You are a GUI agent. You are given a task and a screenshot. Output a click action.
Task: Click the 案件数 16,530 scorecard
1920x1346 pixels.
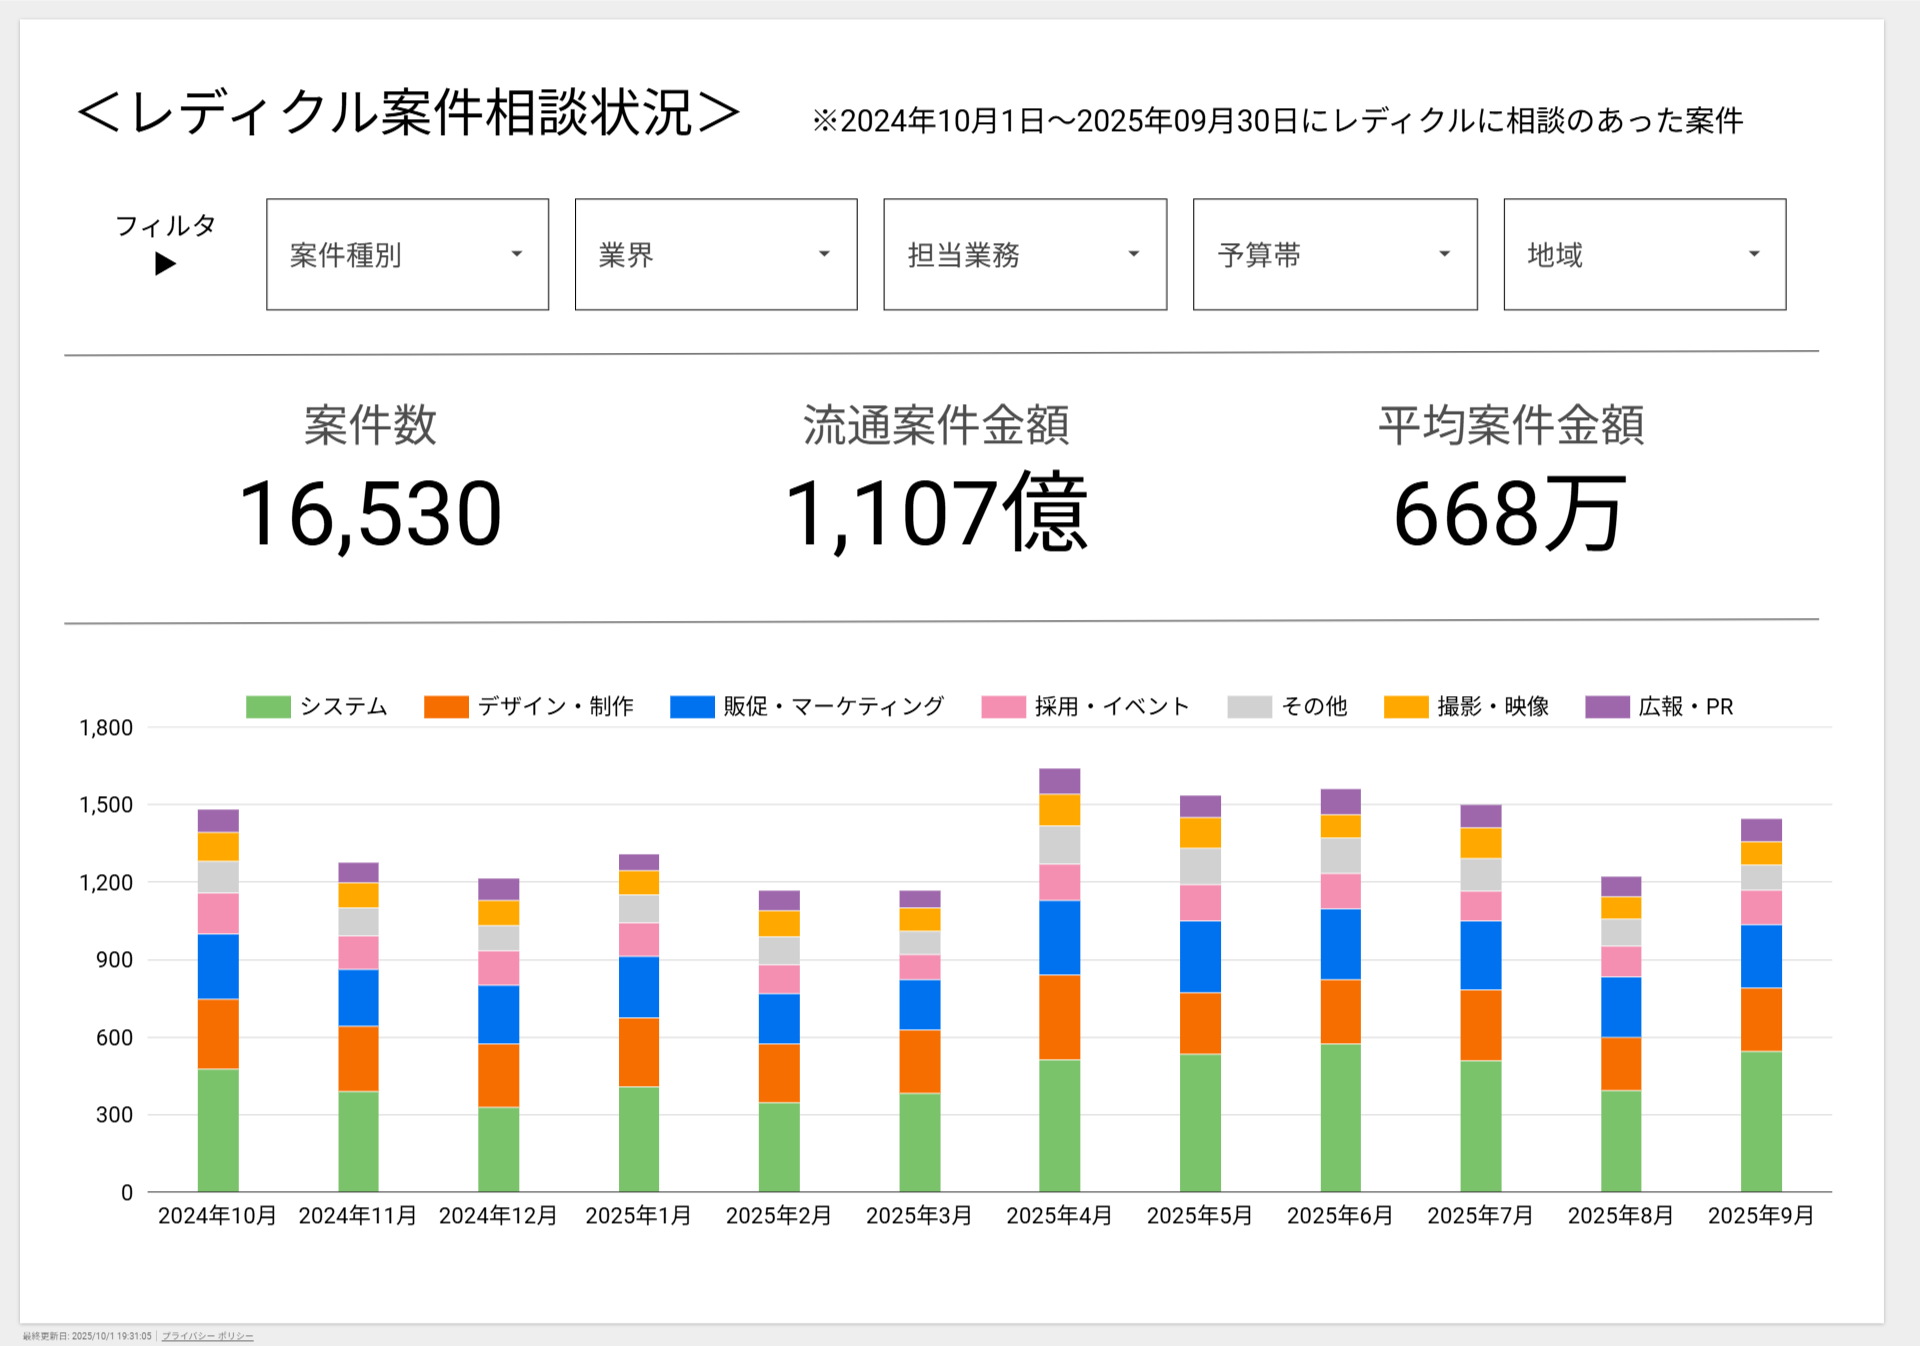pyautogui.click(x=370, y=512)
